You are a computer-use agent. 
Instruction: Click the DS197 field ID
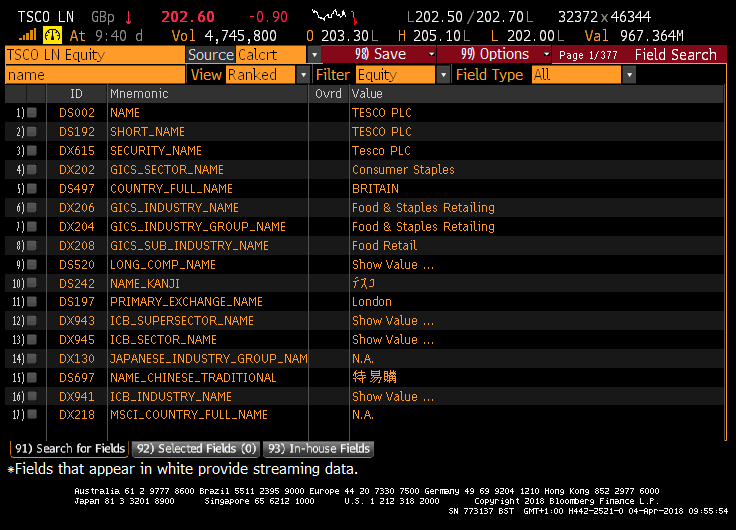coord(77,302)
